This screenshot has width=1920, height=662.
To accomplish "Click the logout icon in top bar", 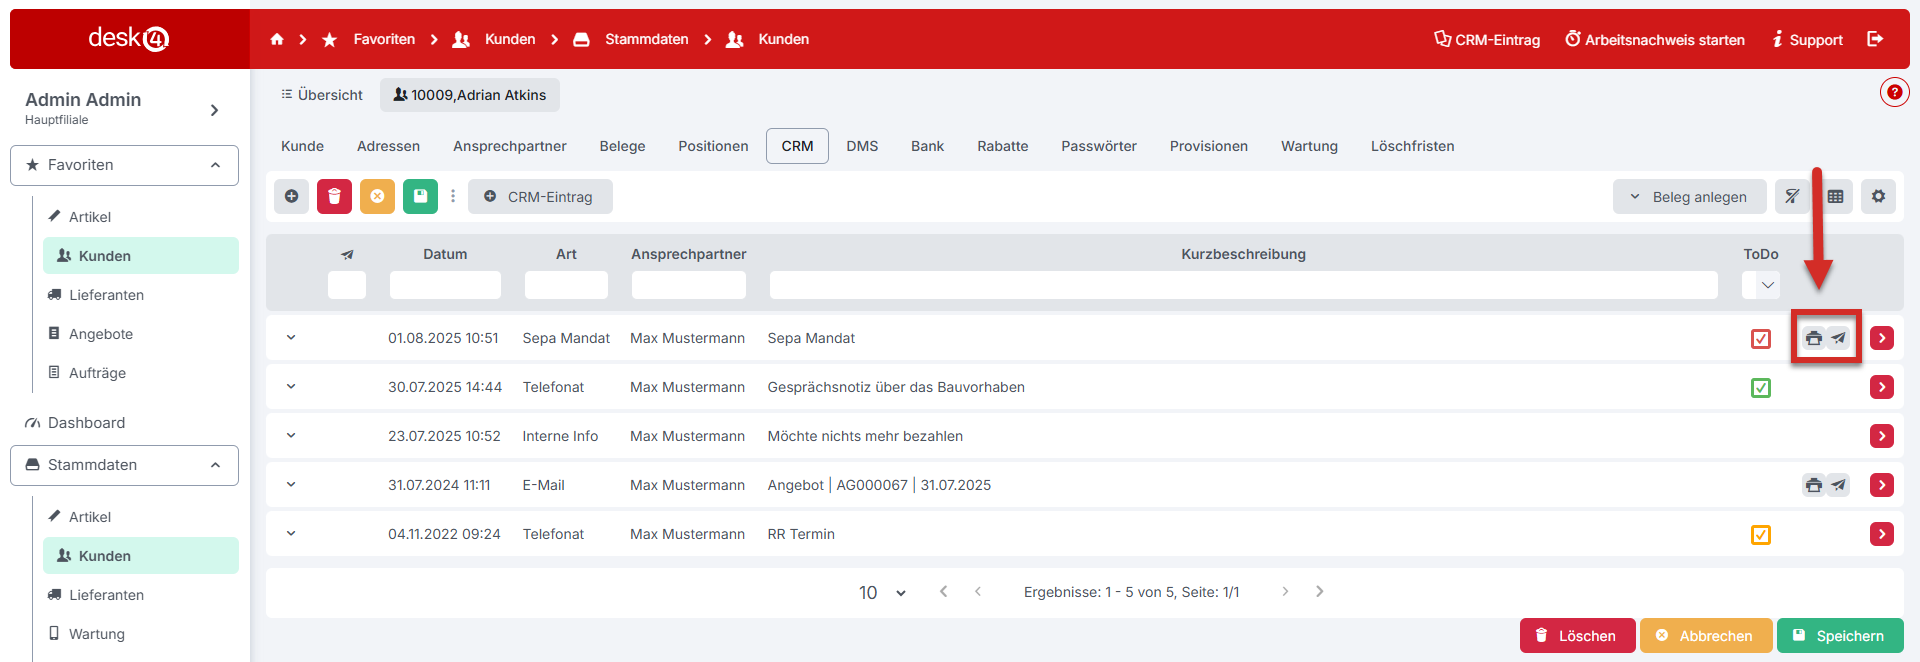I will [1875, 39].
